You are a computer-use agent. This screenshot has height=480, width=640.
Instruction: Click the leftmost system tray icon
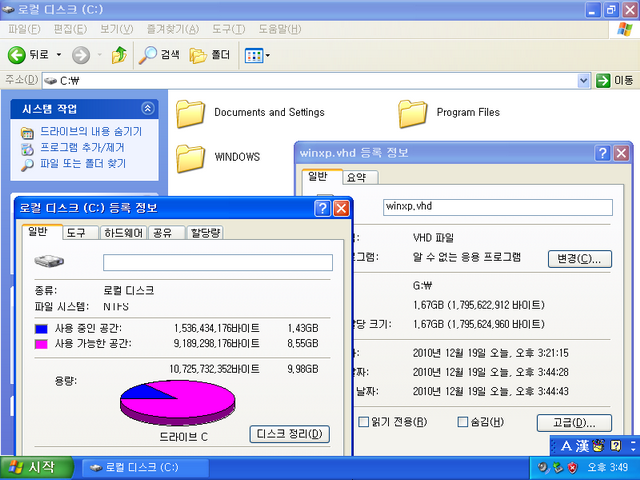(x=542, y=468)
